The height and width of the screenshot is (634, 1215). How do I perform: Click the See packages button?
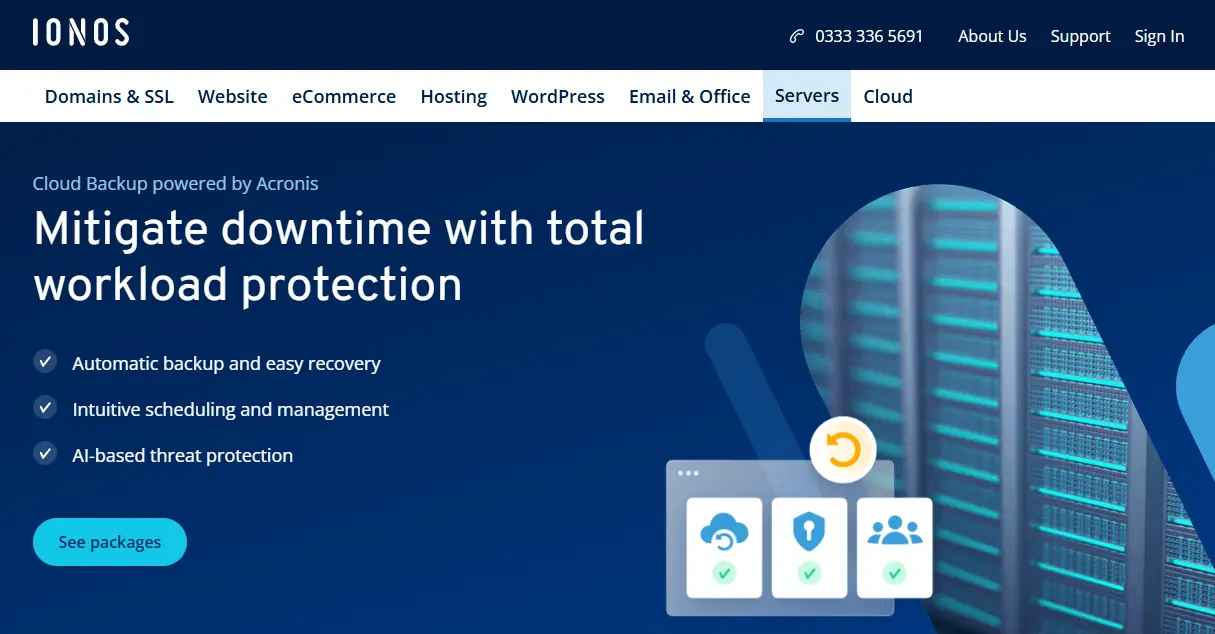pos(109,541)
